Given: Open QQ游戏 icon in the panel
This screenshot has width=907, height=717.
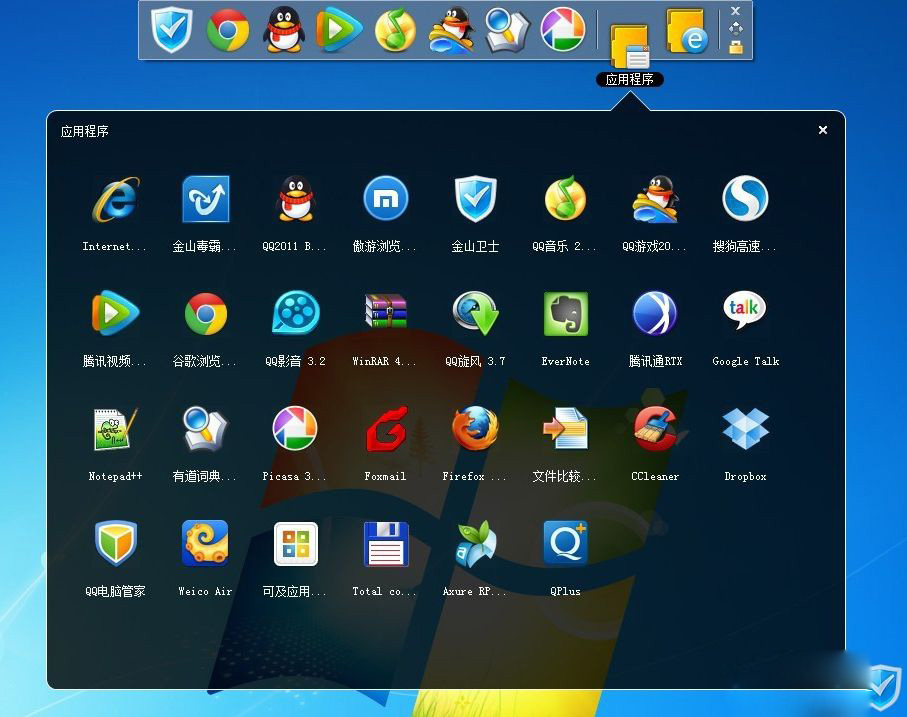Looking at the screenshot, I should 655,199.
